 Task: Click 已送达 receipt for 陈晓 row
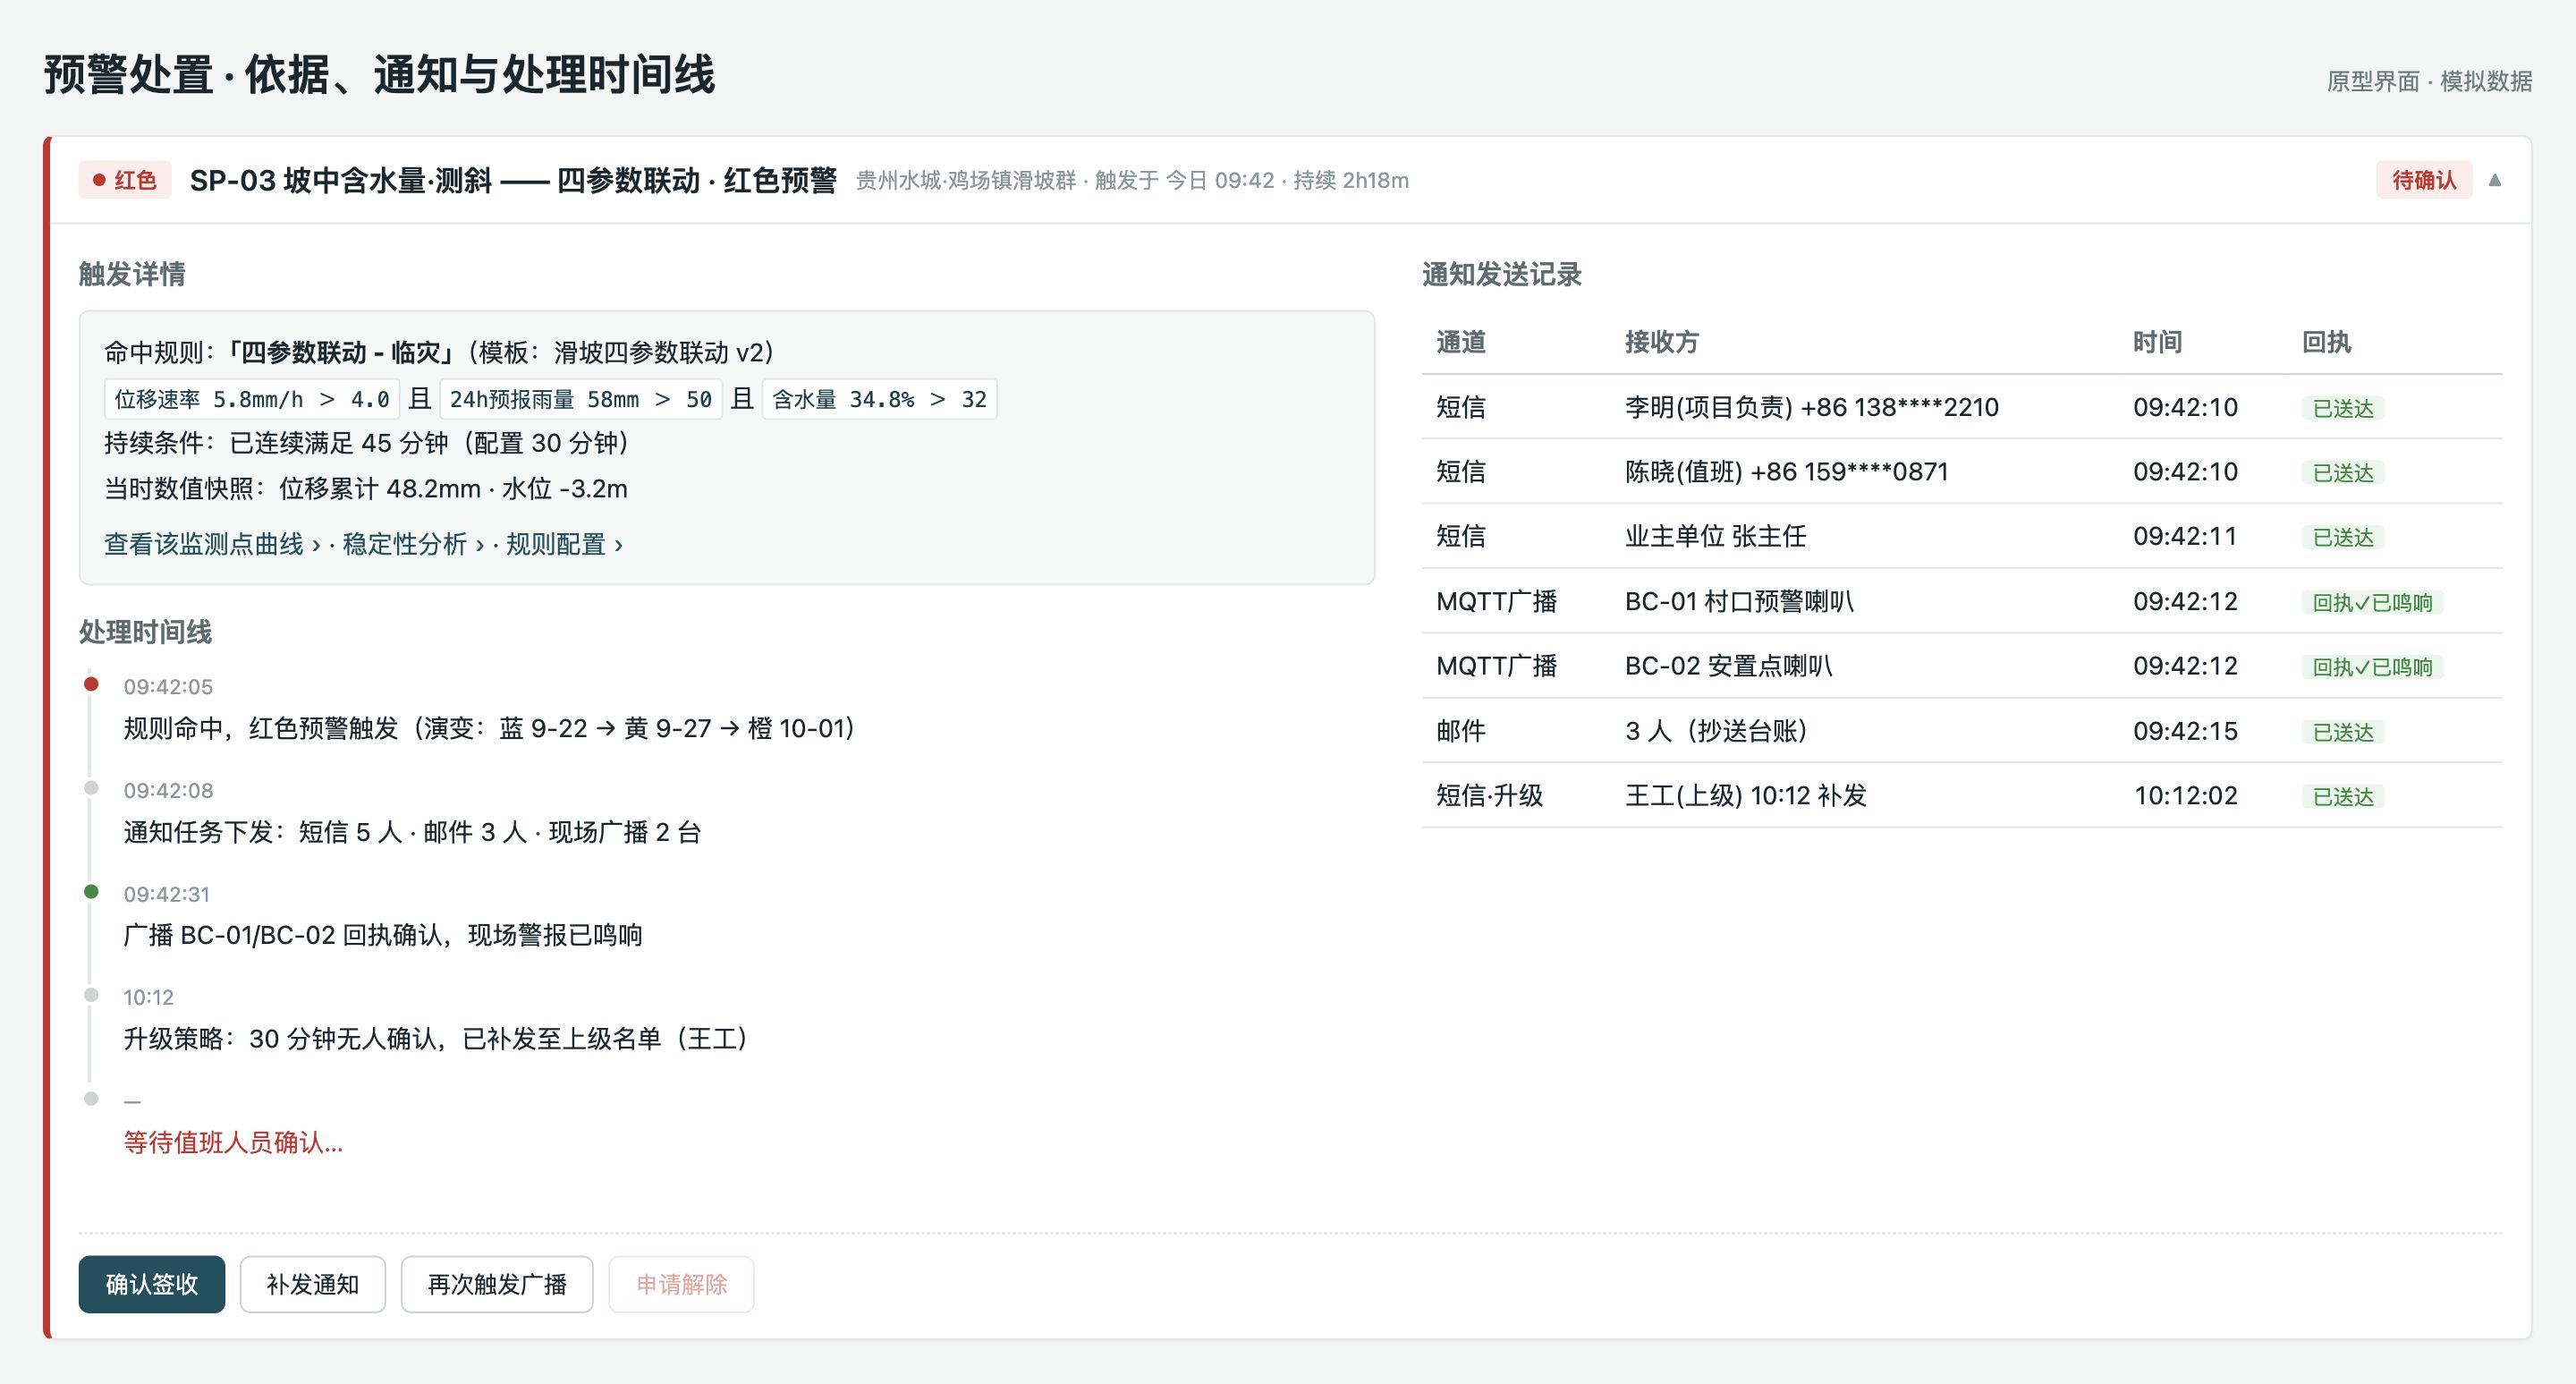point(2343,473)
